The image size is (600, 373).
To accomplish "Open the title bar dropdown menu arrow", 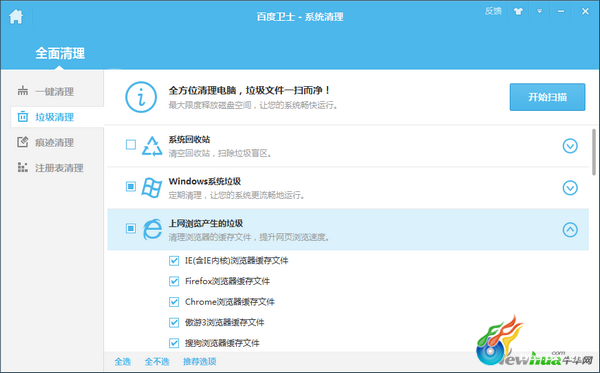I will tap(540, 11).
